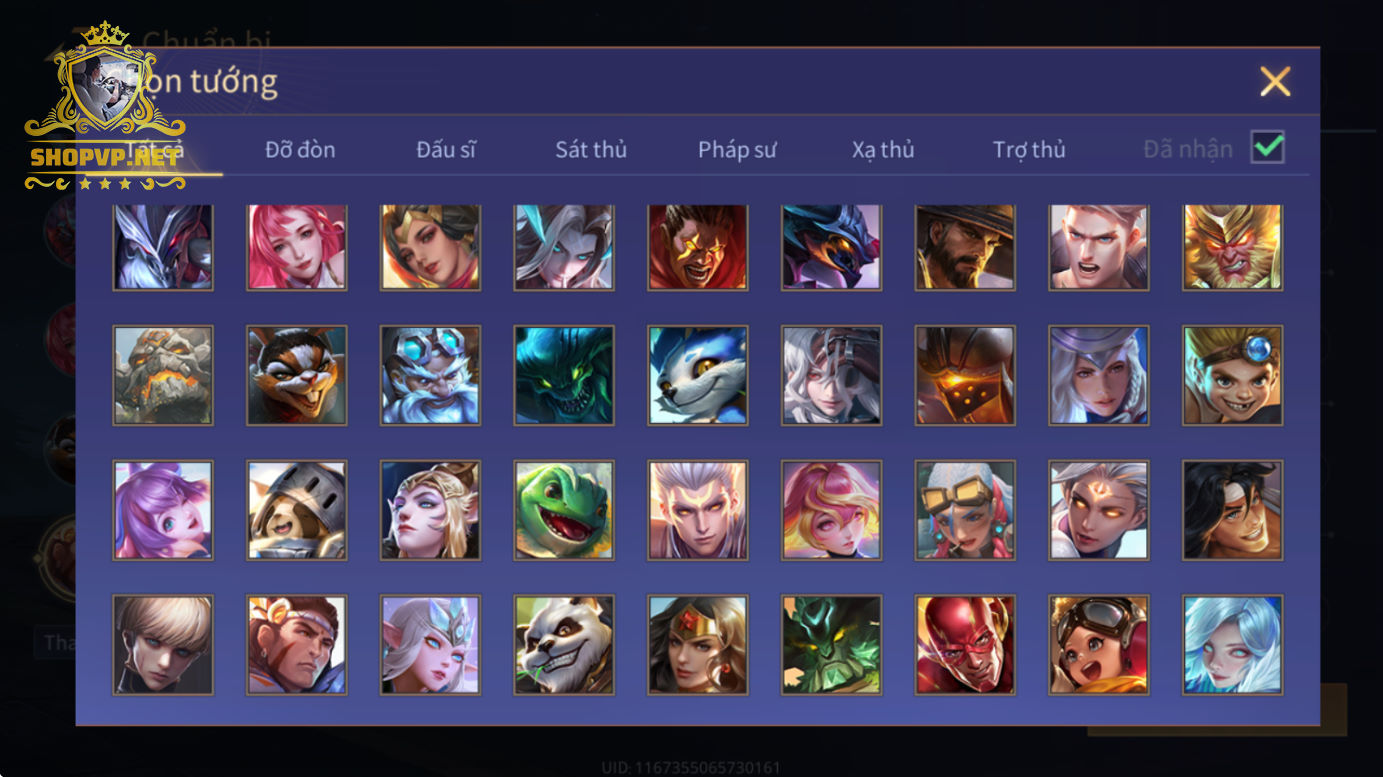1383x777 pixels.
Task: Close the hero selection dialog
Action: click(x=1275, y=81)
